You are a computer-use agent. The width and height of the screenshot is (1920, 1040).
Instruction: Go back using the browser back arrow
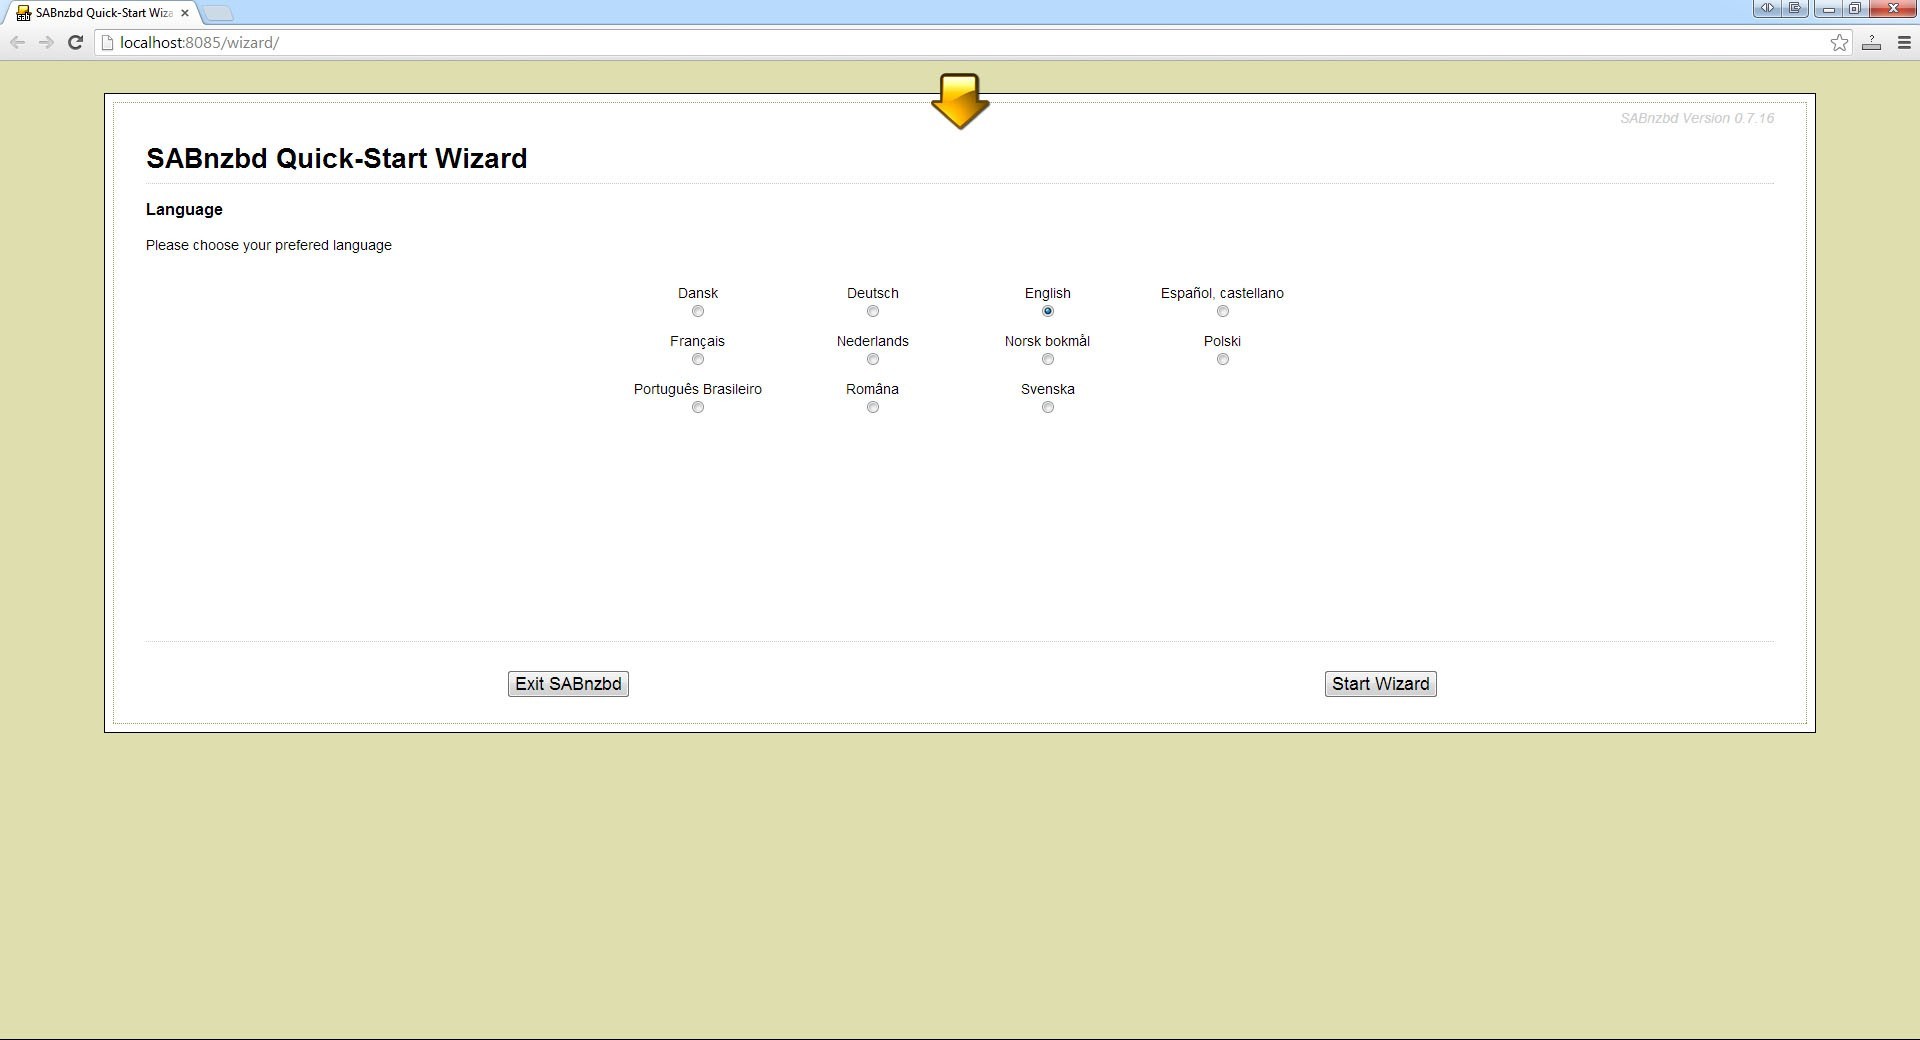point(18,42)
